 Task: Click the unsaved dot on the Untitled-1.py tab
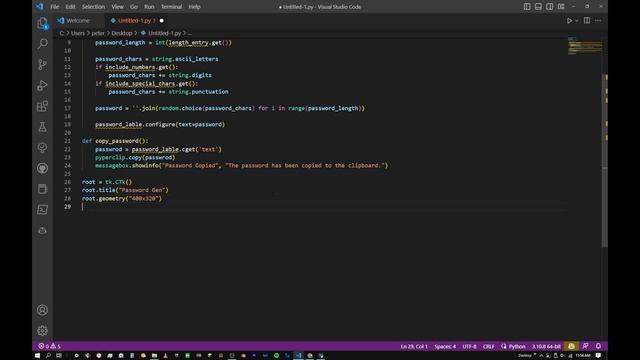click(x=162, y=20)
